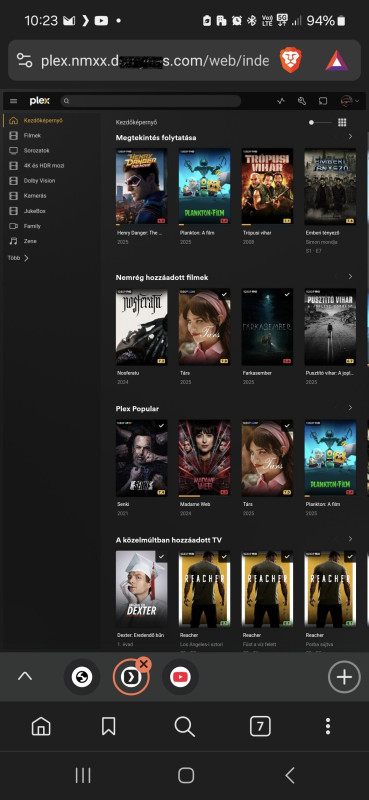
Task: Open Brave Rewards triangle icon
Action: point(336,61)
